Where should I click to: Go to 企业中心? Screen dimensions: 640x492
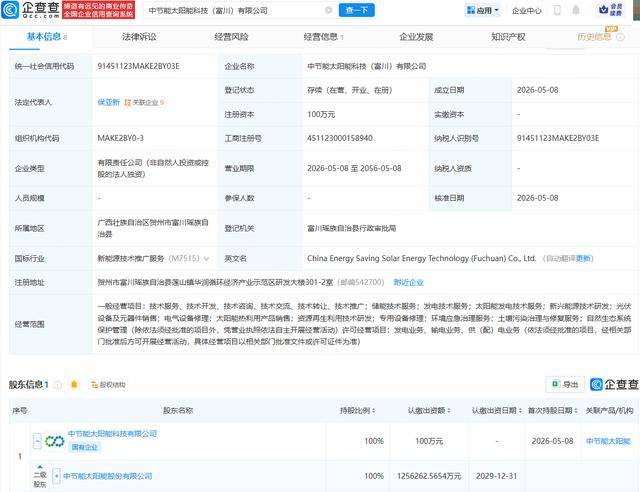[527, 11]
